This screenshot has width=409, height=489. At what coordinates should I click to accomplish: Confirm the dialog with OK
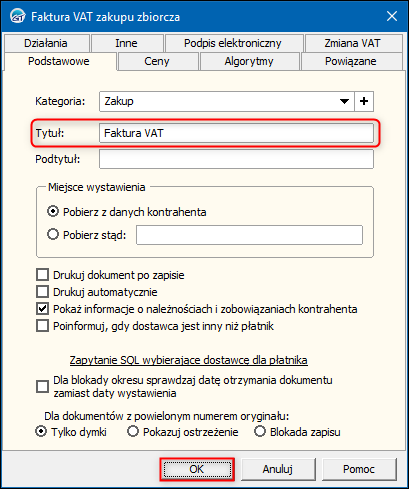[197, 469]
